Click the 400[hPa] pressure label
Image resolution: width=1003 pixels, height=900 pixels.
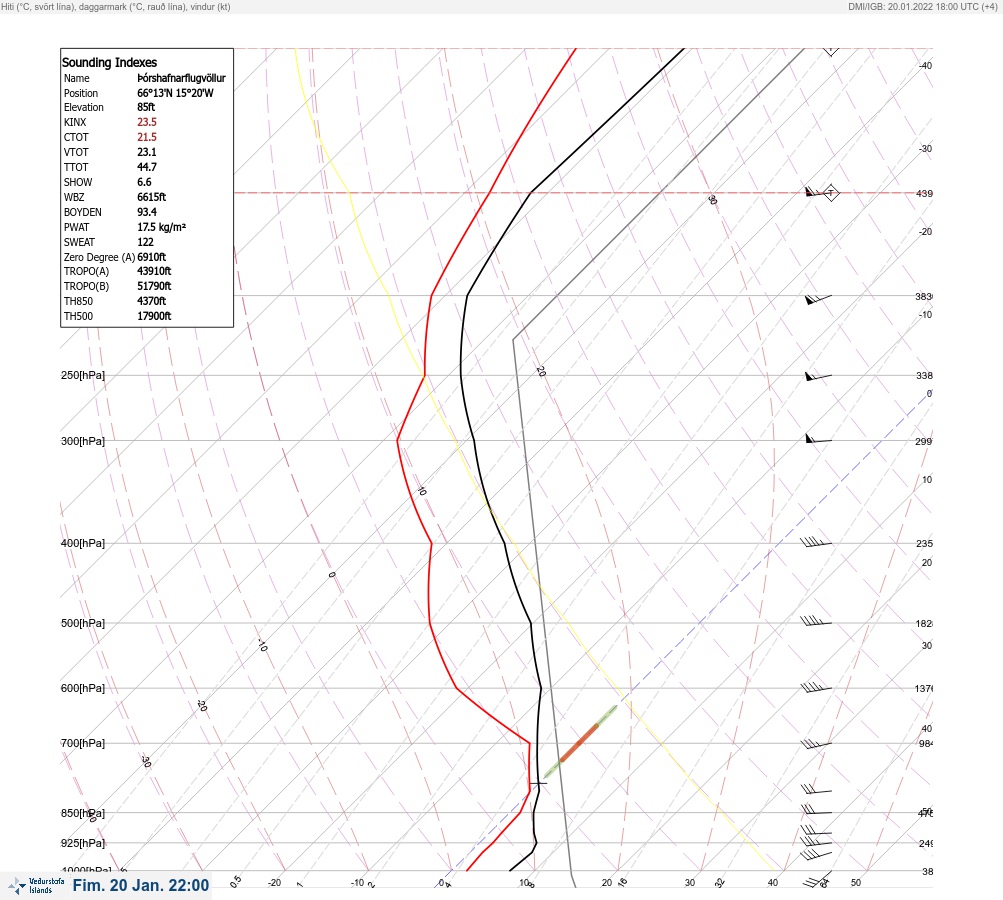[x=83, y=543]
